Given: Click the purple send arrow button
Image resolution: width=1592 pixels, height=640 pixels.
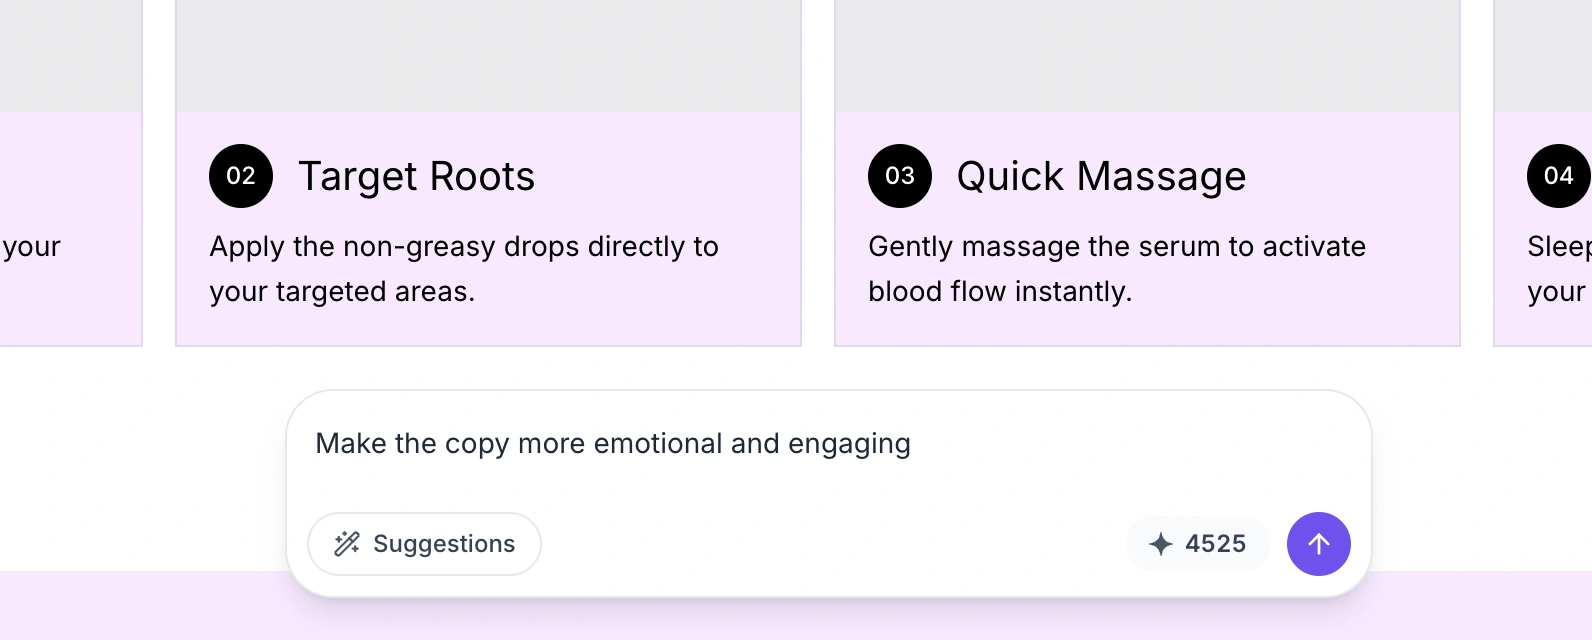Looking at the screenshot, I should [x=1318, y=544].
